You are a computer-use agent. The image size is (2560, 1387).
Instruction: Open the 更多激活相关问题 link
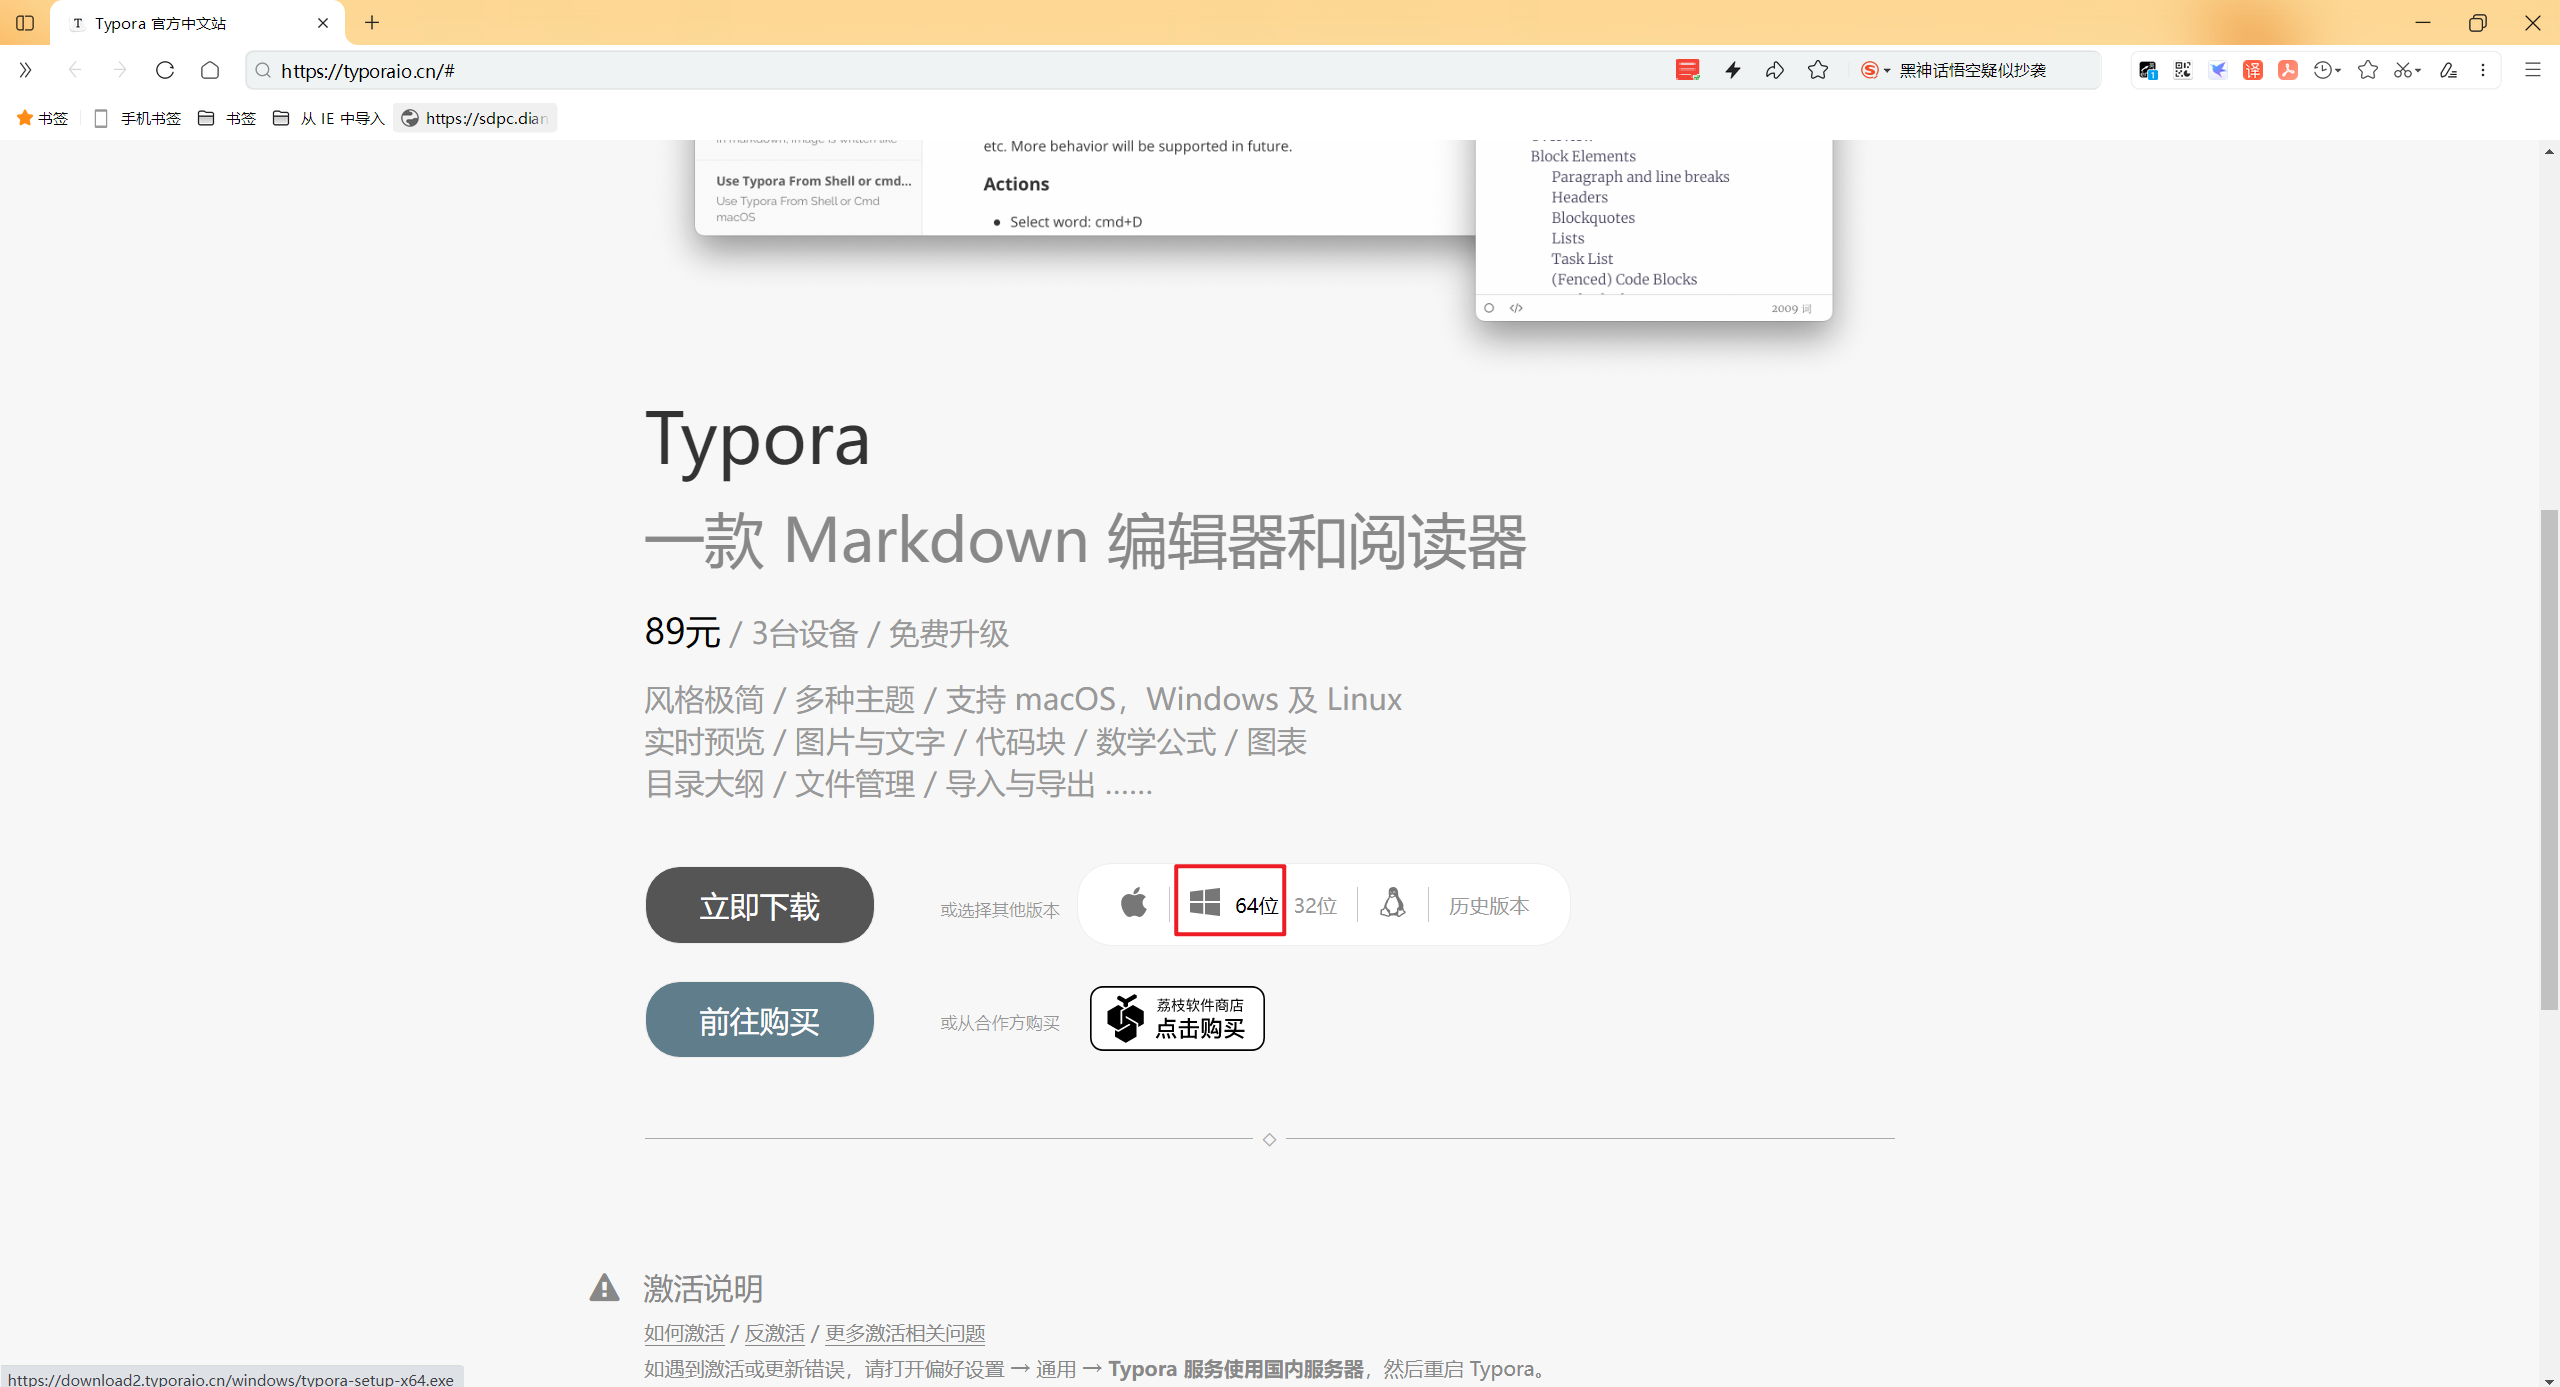click(905, 1333)
